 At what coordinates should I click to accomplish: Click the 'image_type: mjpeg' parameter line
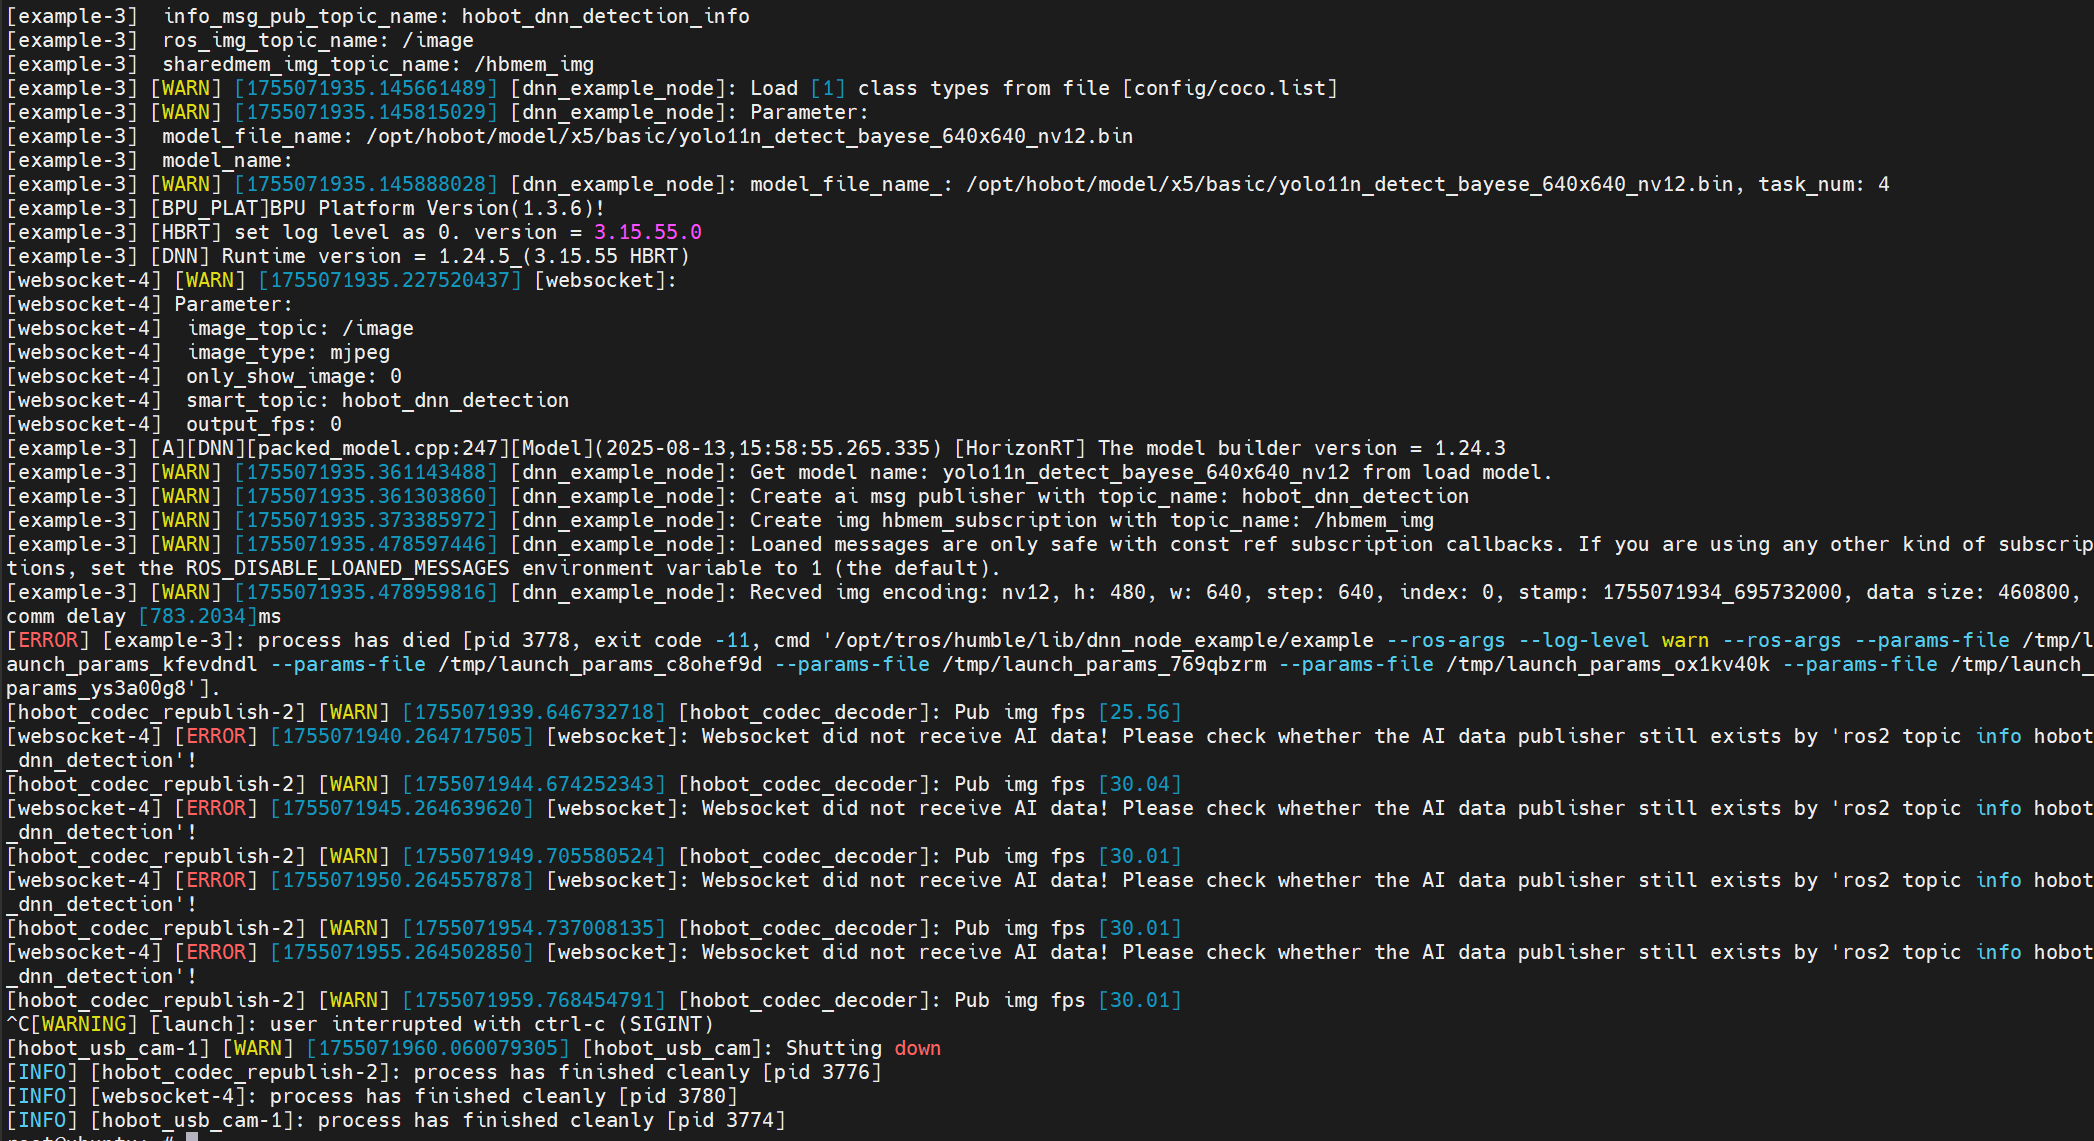coord(289,352)
